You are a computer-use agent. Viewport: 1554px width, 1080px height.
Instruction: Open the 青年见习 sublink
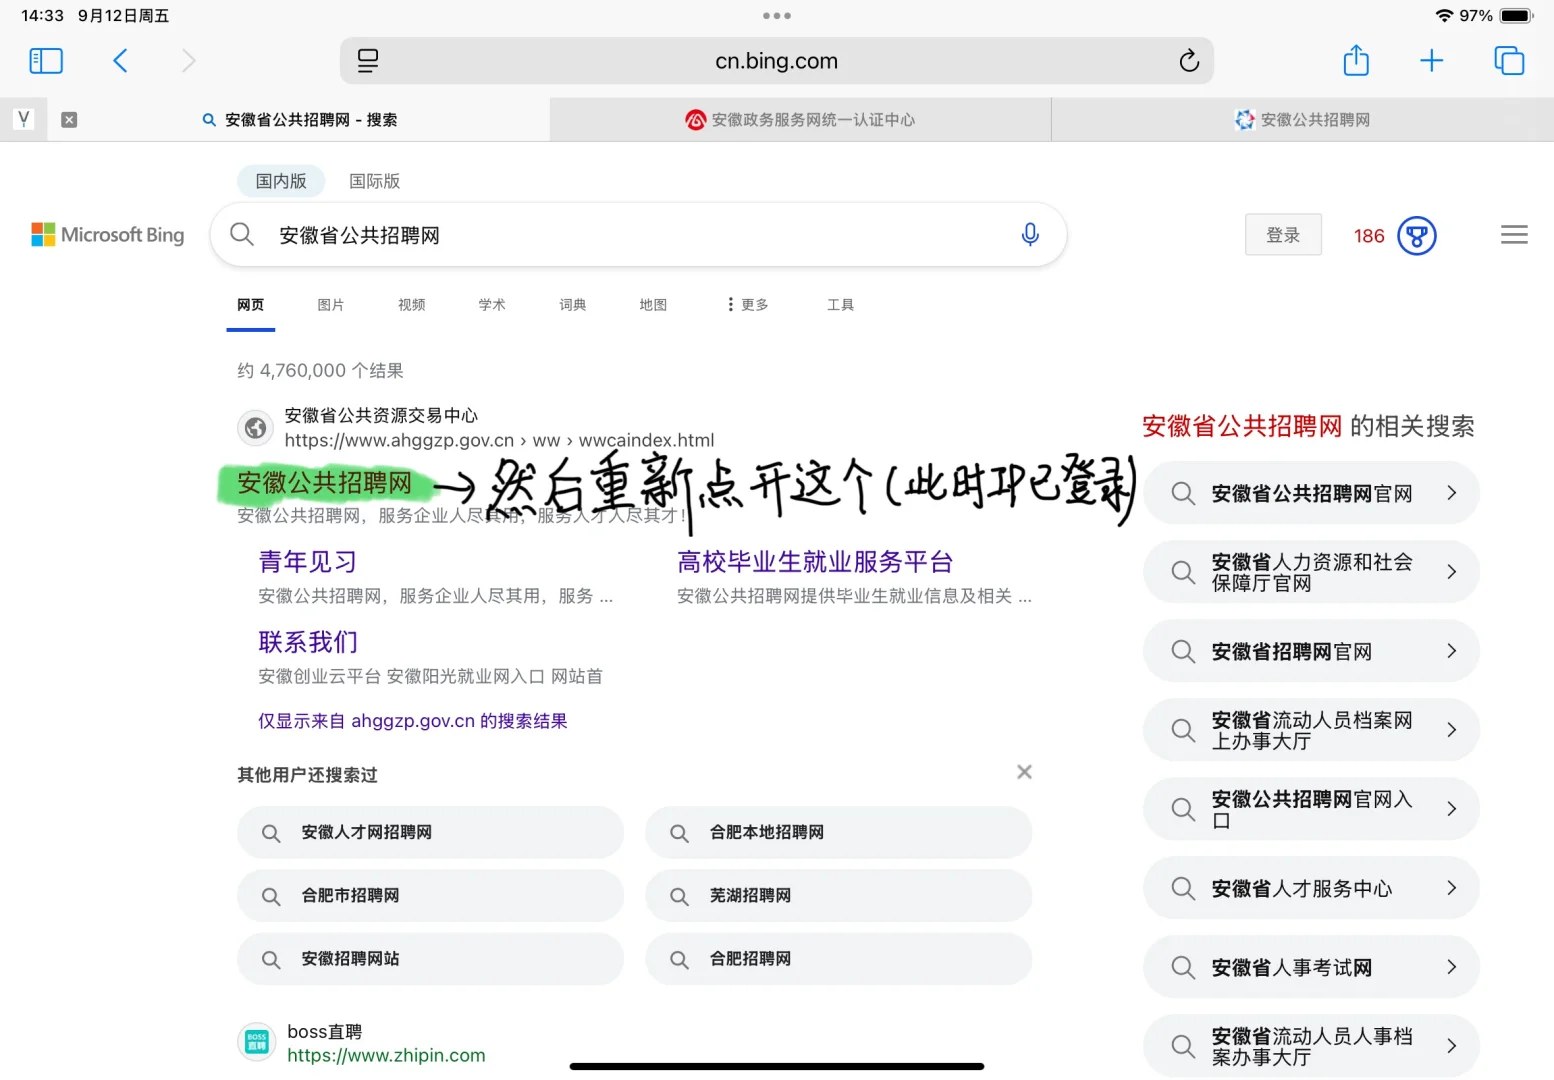tap(308, 562)
